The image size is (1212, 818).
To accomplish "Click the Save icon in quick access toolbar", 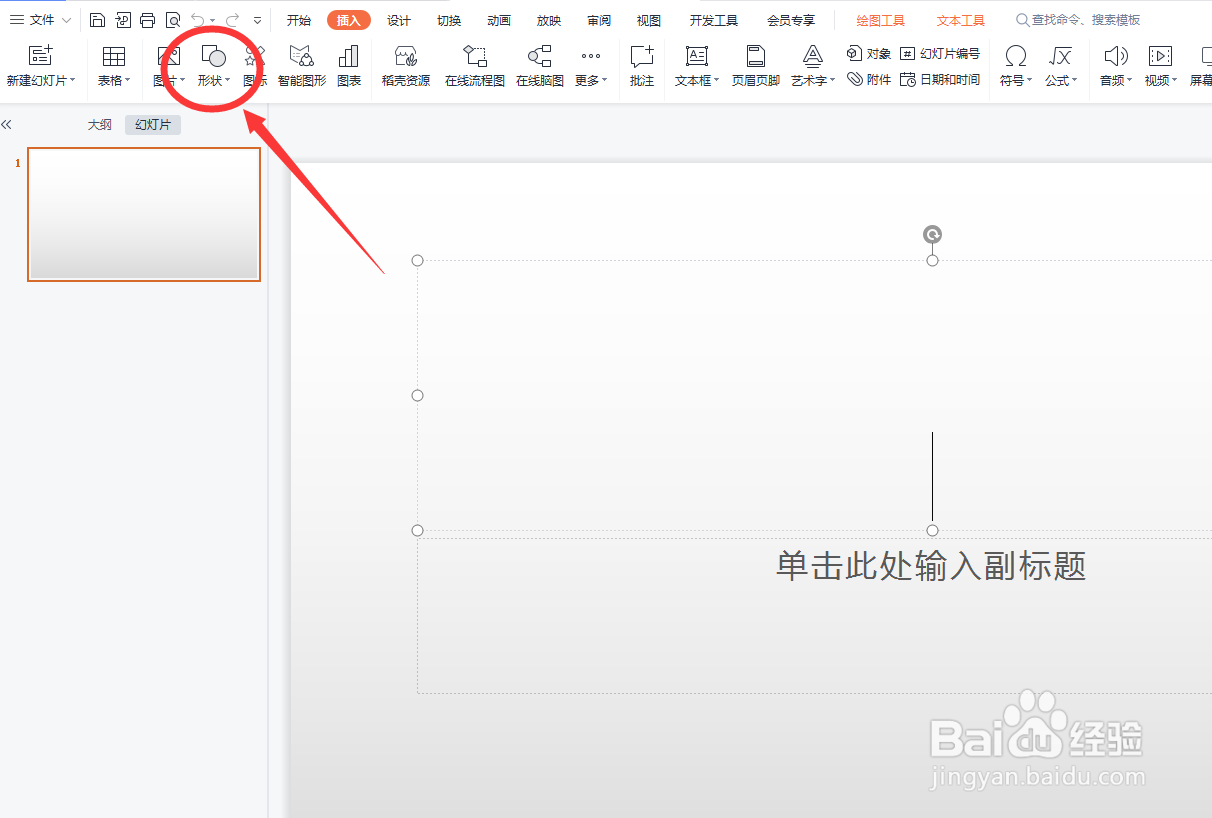I will pos(97,20).
